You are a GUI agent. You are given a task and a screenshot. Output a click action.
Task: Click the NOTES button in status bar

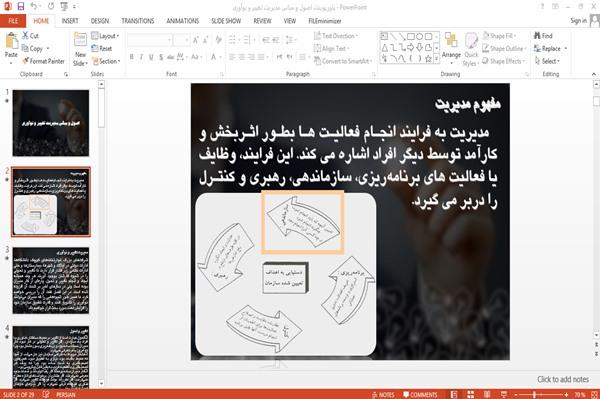[x=383, y=394]
